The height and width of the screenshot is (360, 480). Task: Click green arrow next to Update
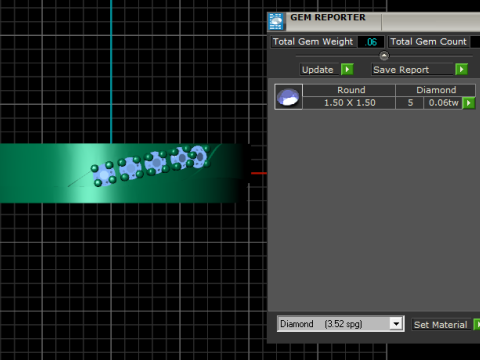pos(347,69)
